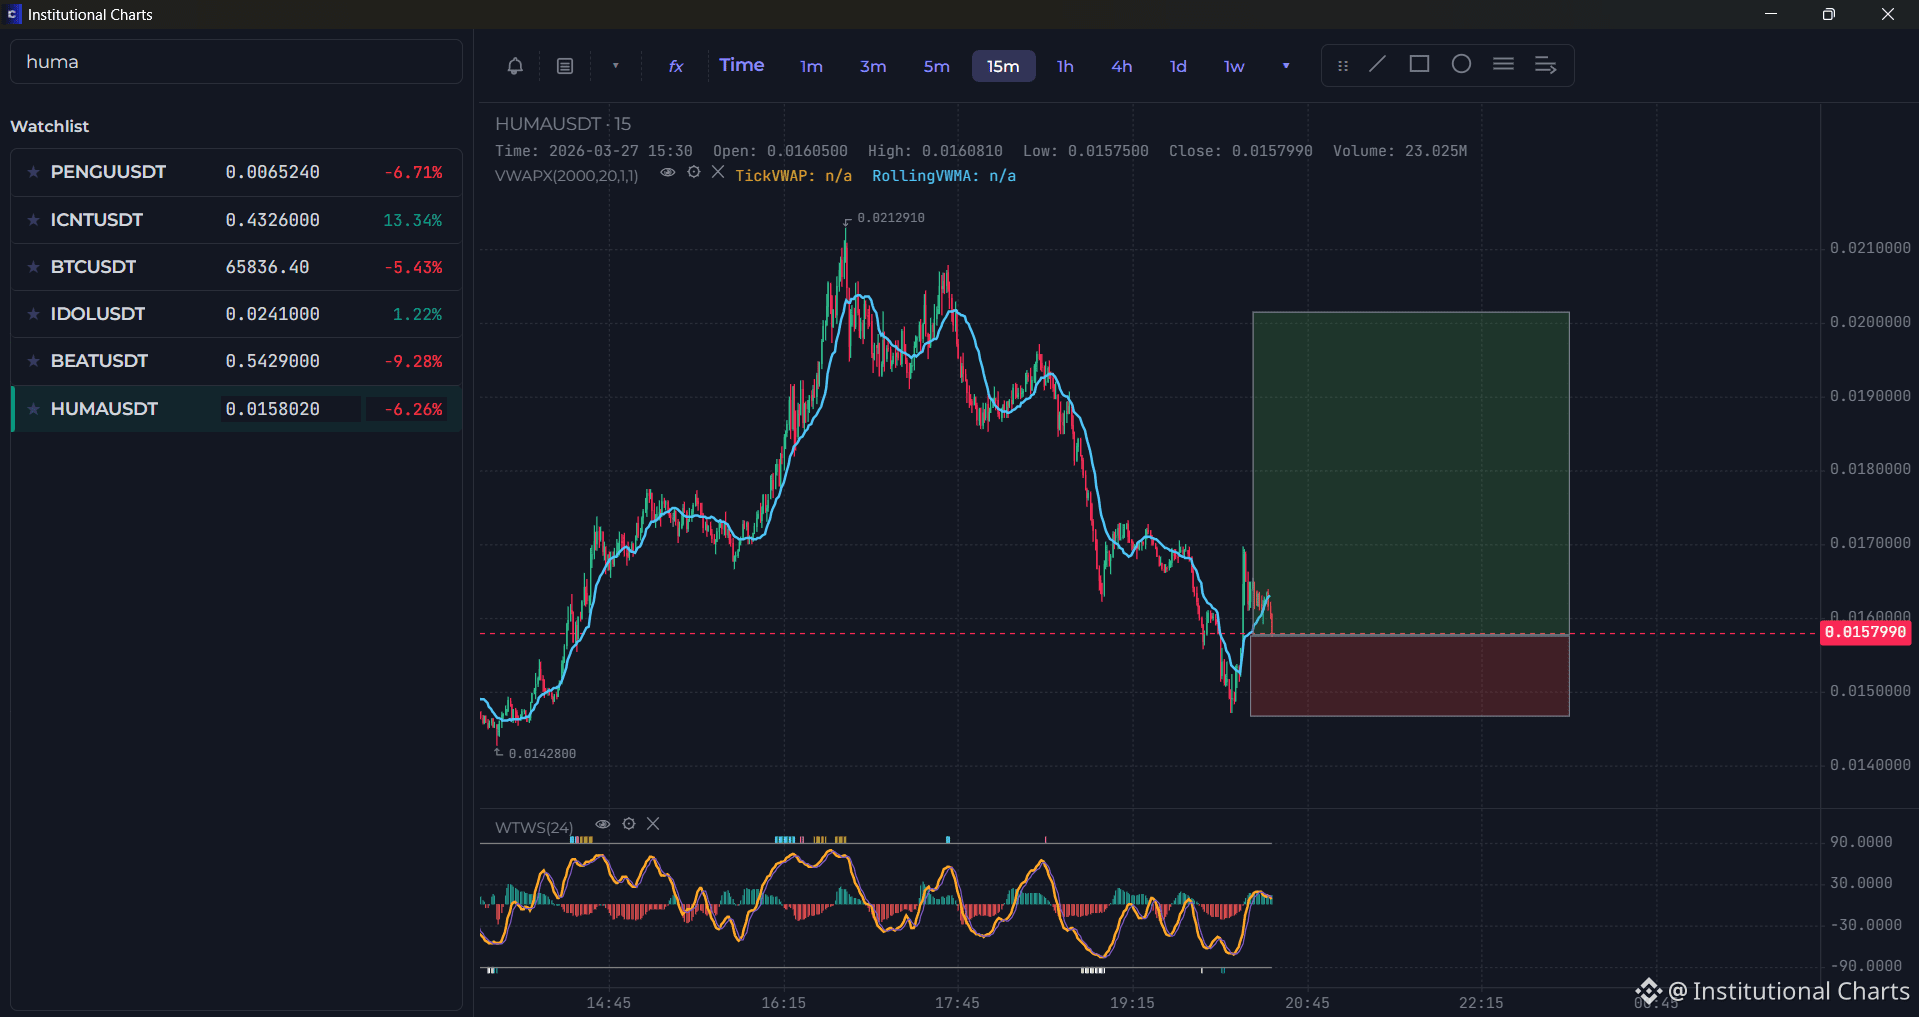Select the red stop-loss zone of the position tool
Viewport: 1919px width, 1017px height.
tap(1410, 676)
